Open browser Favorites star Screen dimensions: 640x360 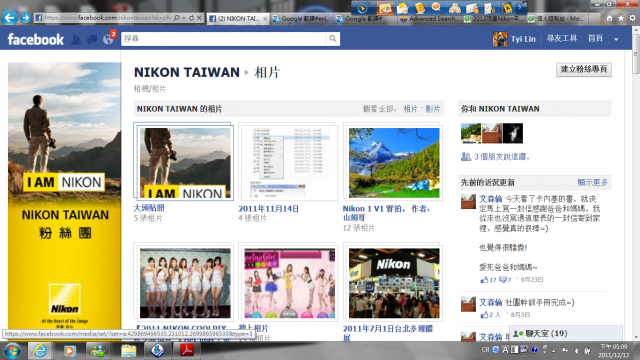tap(621, 18)
